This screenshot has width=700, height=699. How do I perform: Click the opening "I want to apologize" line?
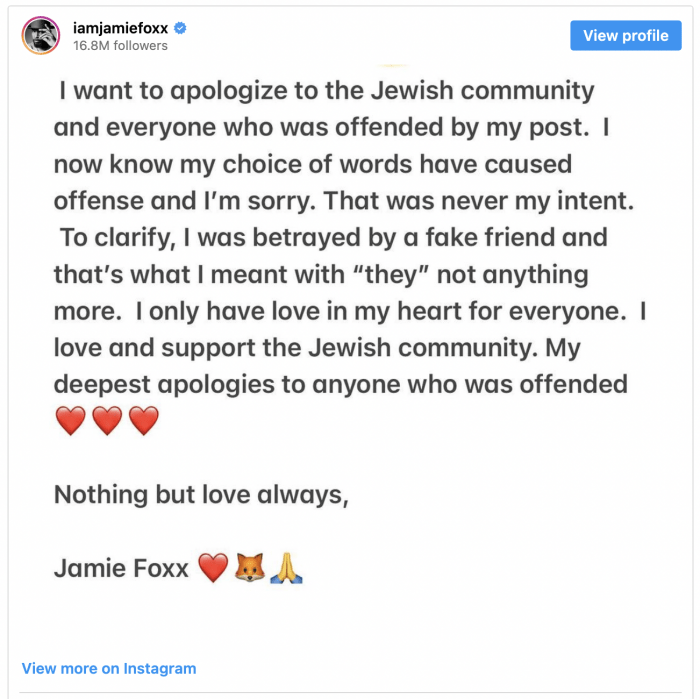point(327,92)
